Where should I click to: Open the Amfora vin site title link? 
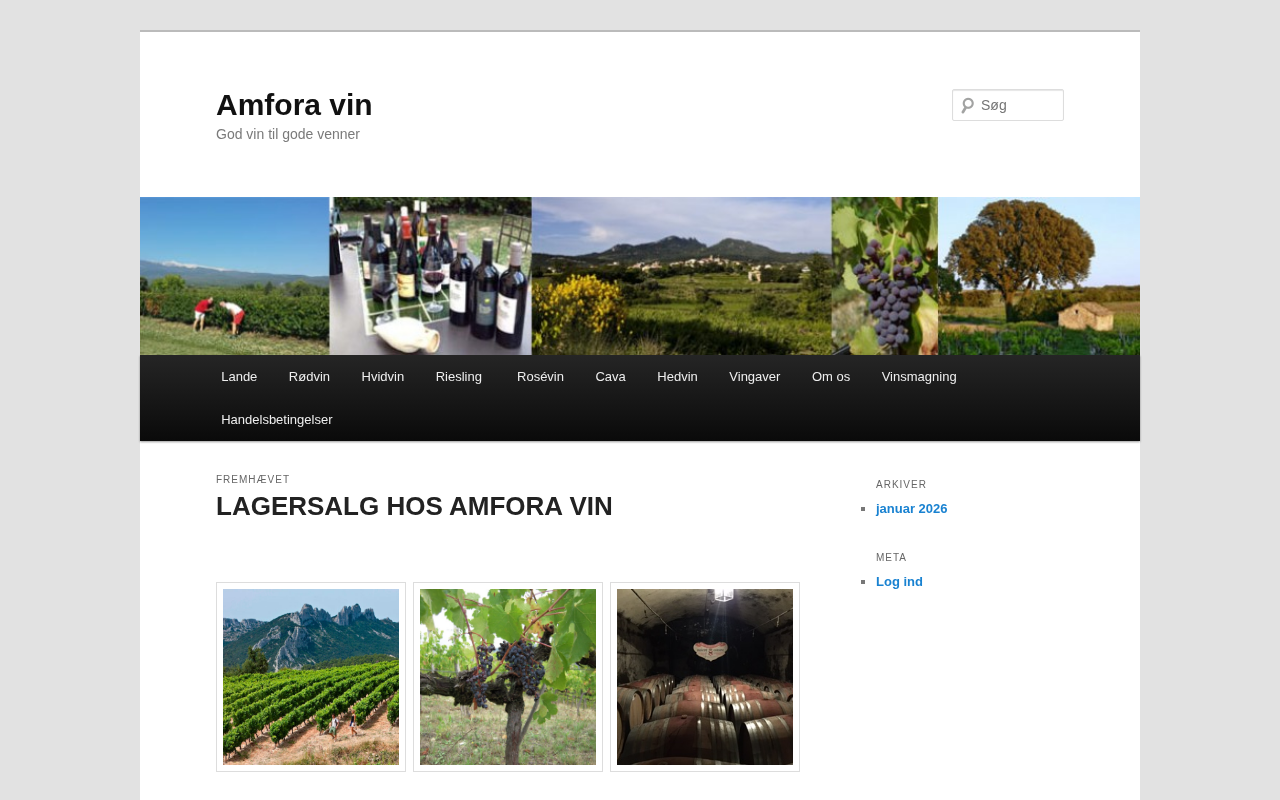294,105
